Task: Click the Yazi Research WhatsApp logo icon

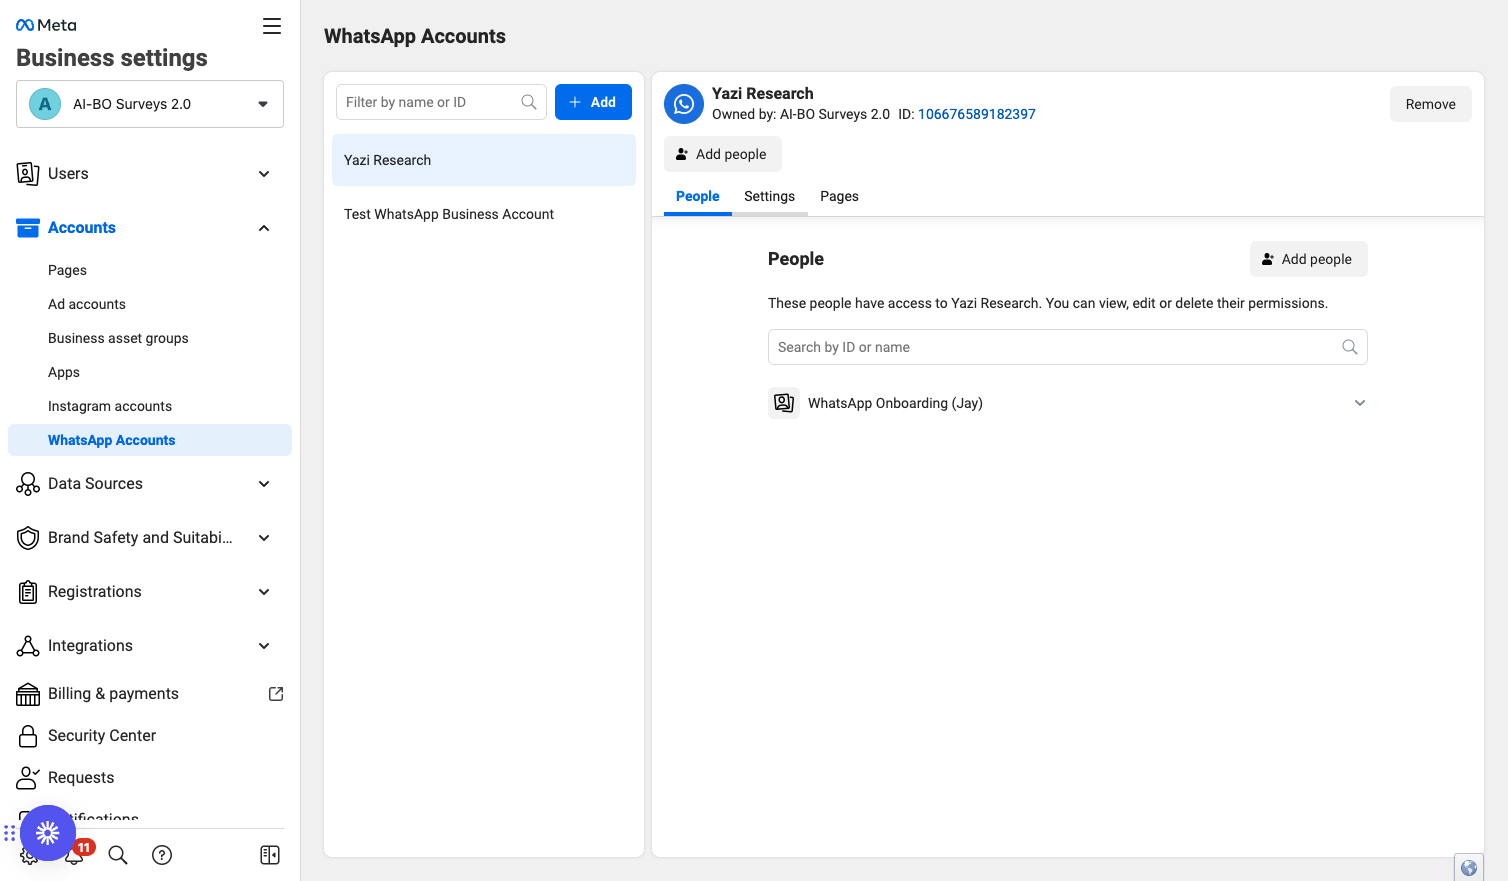Action: (x=684, y=104)
